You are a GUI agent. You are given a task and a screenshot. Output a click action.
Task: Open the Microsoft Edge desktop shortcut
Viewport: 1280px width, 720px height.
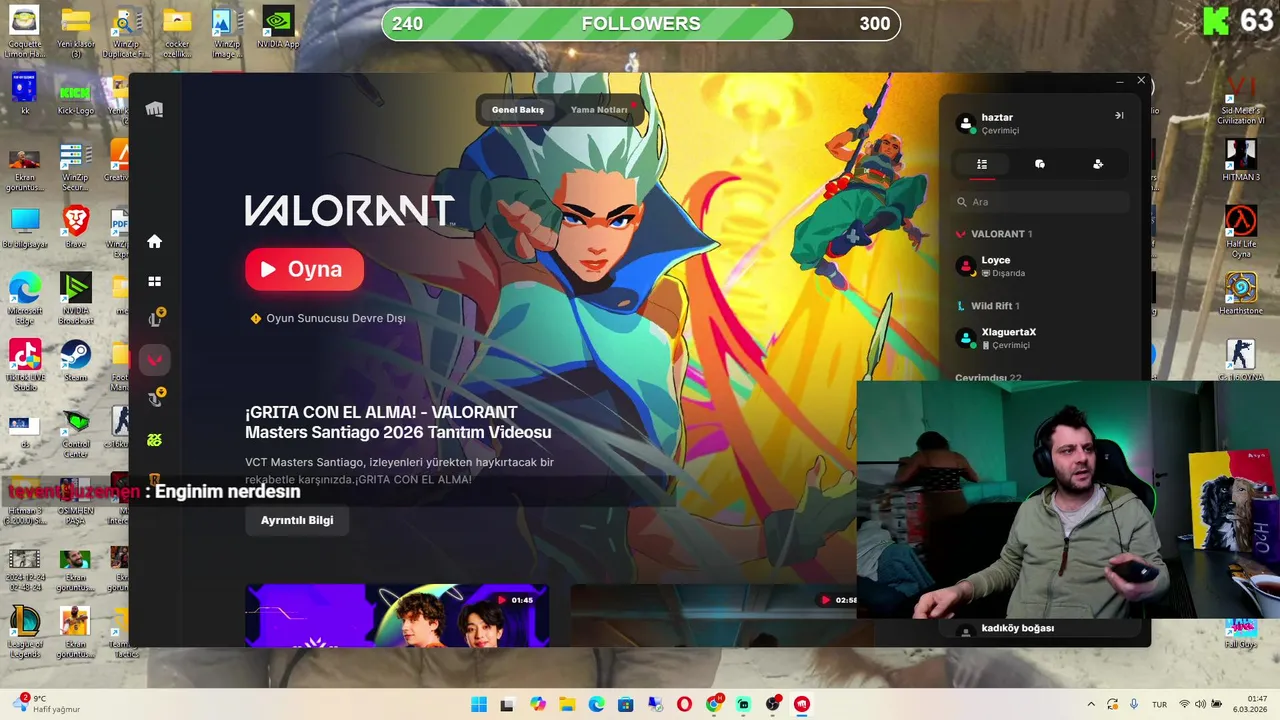click(x=24, y=297)
